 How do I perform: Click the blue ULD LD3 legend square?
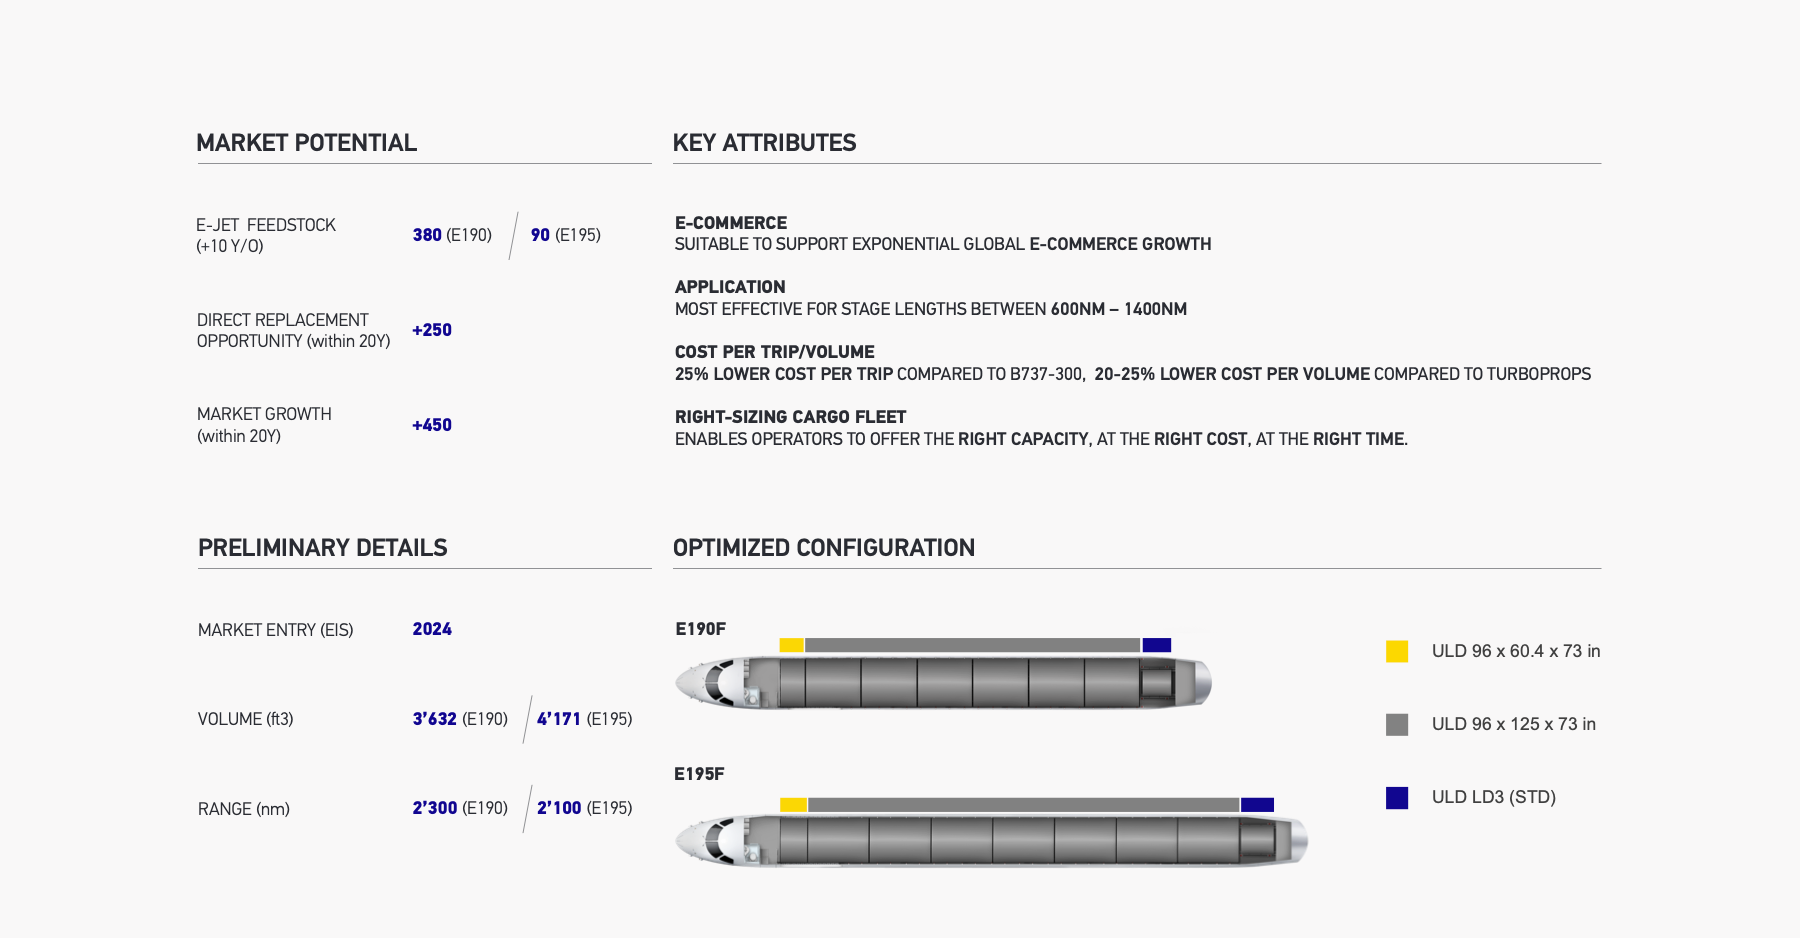coord(1397,798)
